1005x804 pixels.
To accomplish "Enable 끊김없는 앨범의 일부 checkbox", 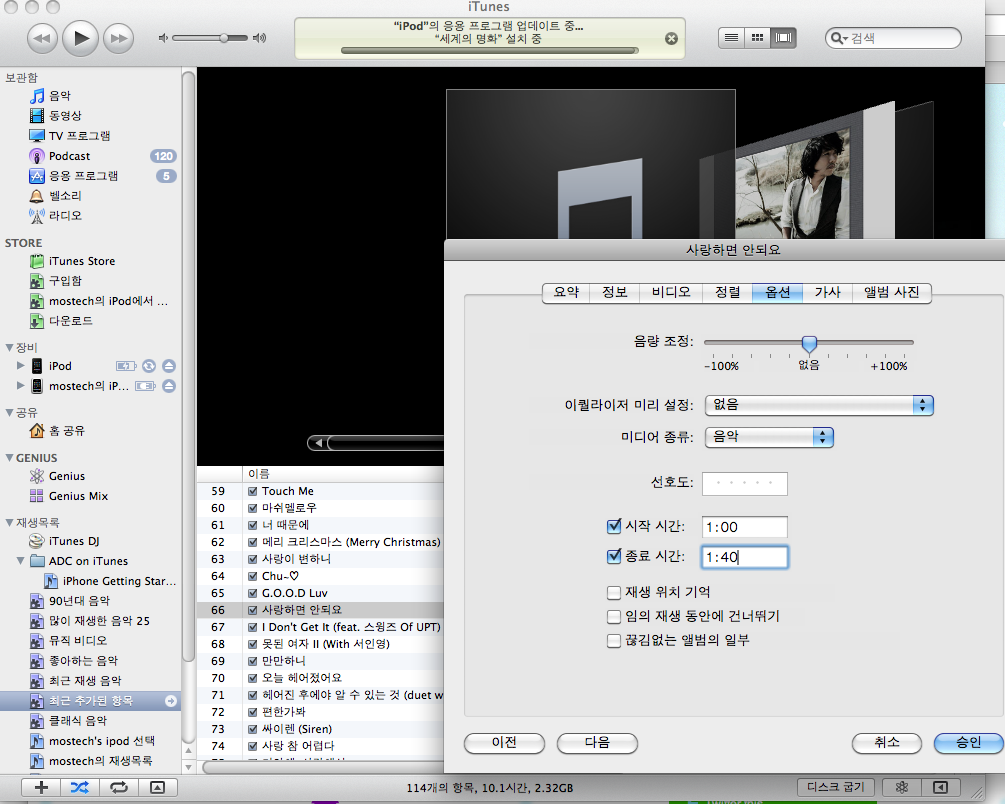I will coord(614,641).
